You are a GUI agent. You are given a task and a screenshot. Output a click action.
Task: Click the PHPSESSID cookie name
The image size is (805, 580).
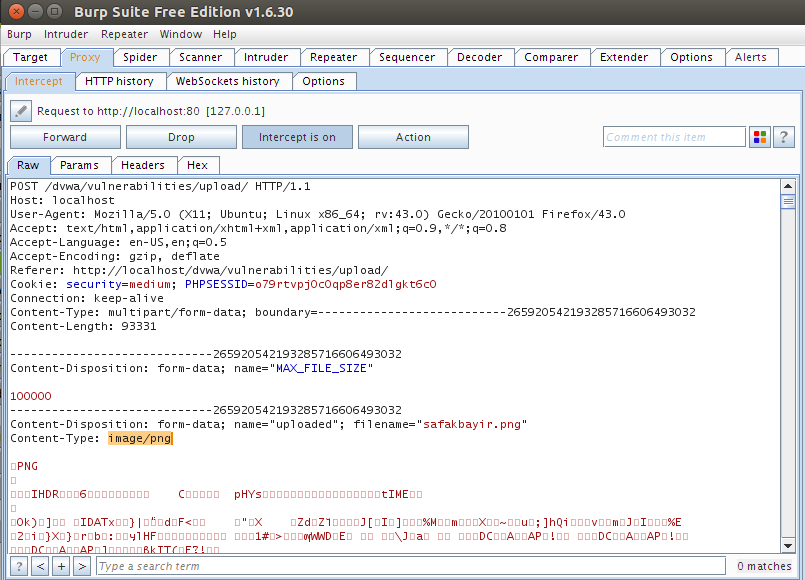pyautogui.click(x=216, y=284)
